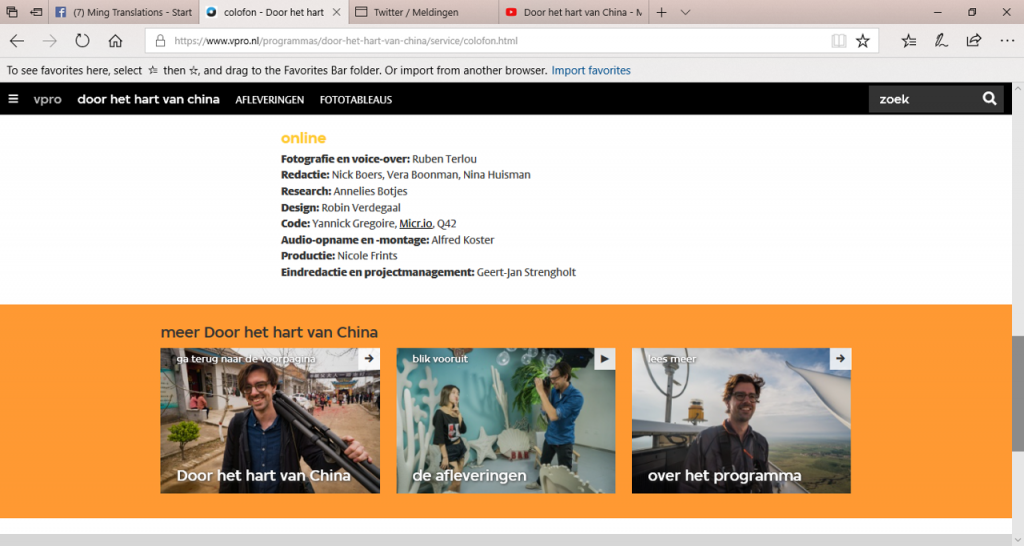The image size is (1024, 546).
Task: Open the browser home page
Action: (x=116, y=40)
